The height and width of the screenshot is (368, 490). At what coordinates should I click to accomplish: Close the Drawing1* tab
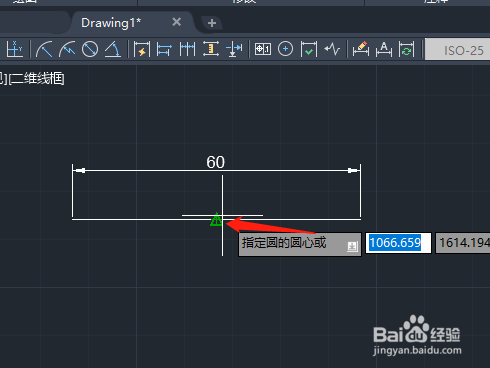tap(176, 22)
